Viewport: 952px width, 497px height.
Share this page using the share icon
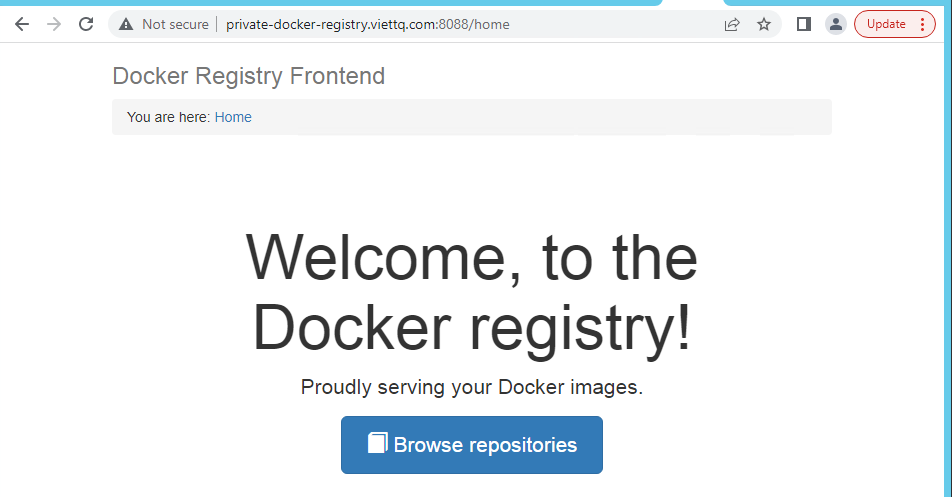click(732, 24)
